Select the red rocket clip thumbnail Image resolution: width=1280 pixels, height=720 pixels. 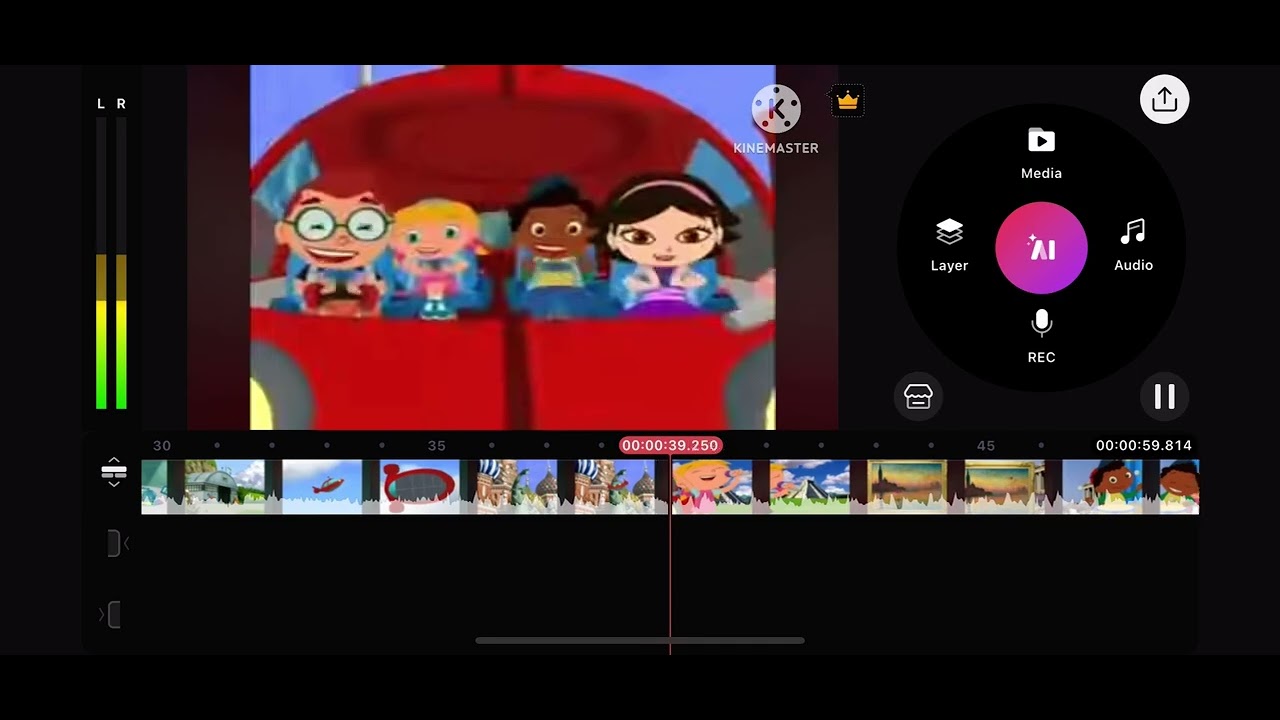(x=420, y=487)
